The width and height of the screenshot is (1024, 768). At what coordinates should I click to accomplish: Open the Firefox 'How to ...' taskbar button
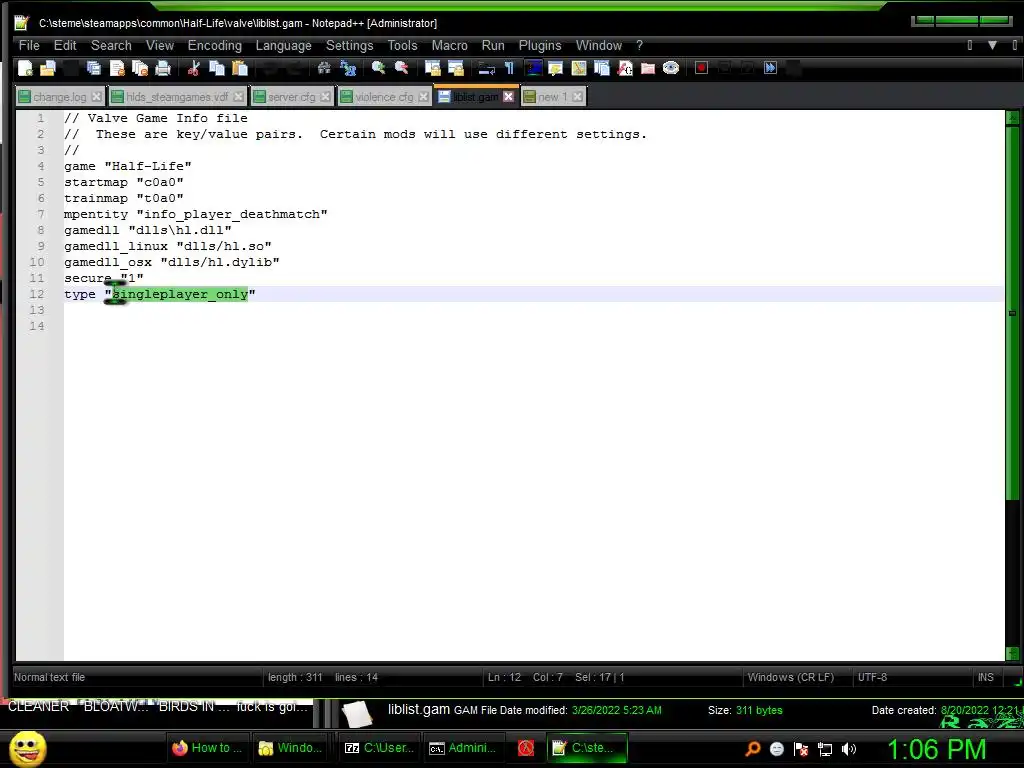[207, 748]
